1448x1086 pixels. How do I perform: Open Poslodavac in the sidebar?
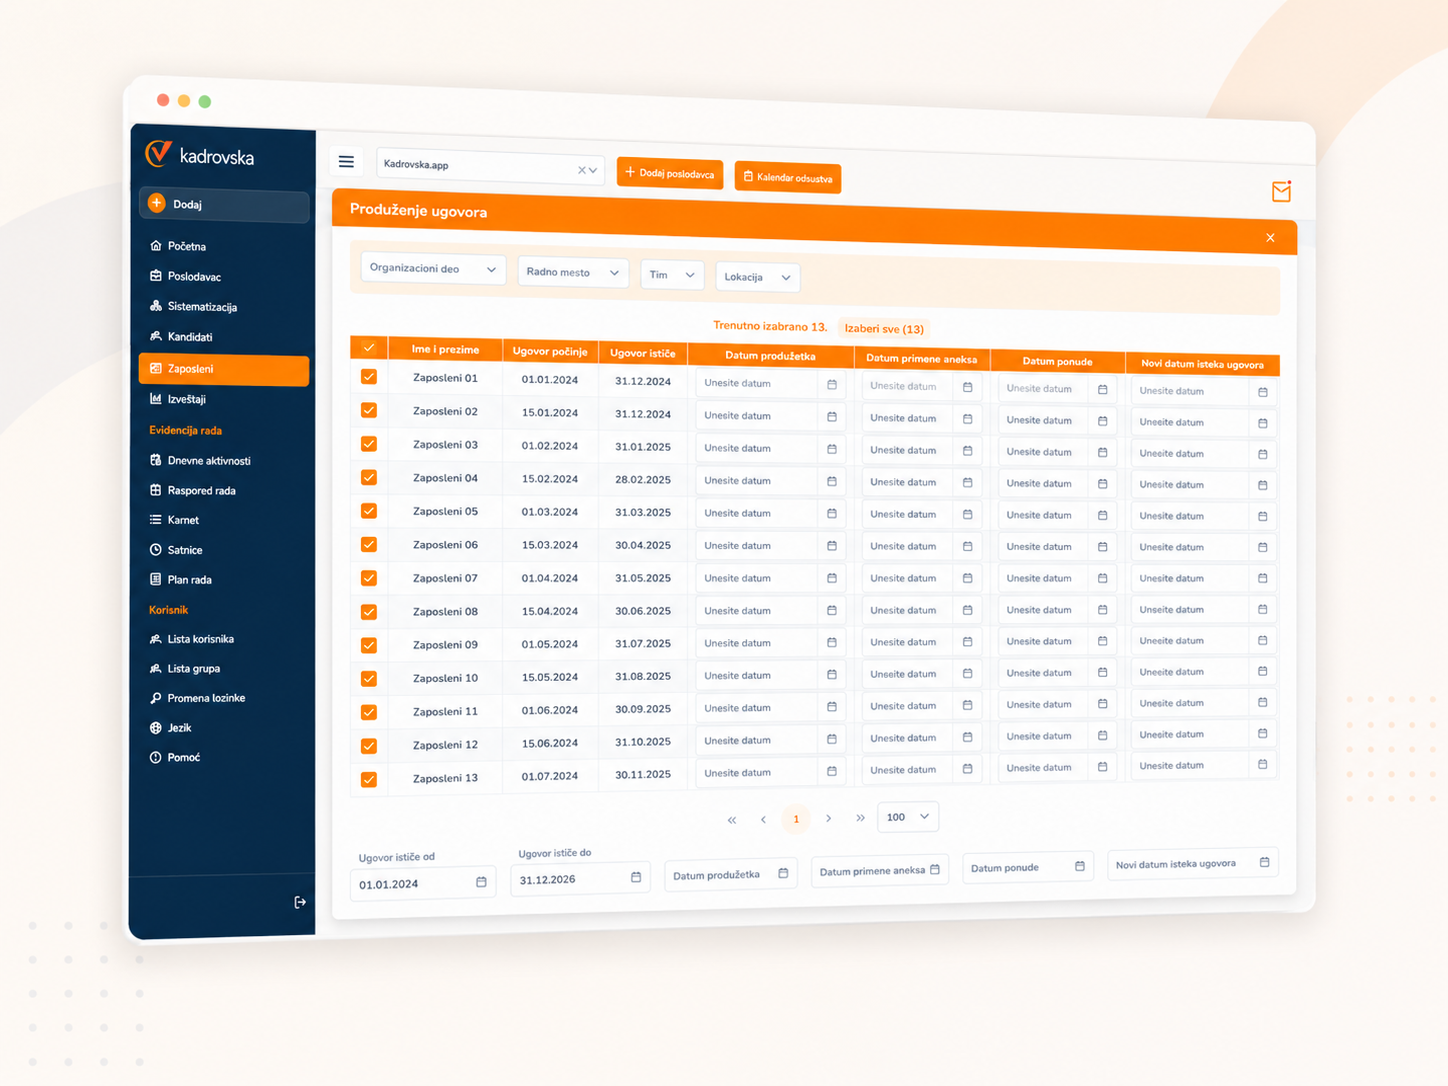click(193, 276)
